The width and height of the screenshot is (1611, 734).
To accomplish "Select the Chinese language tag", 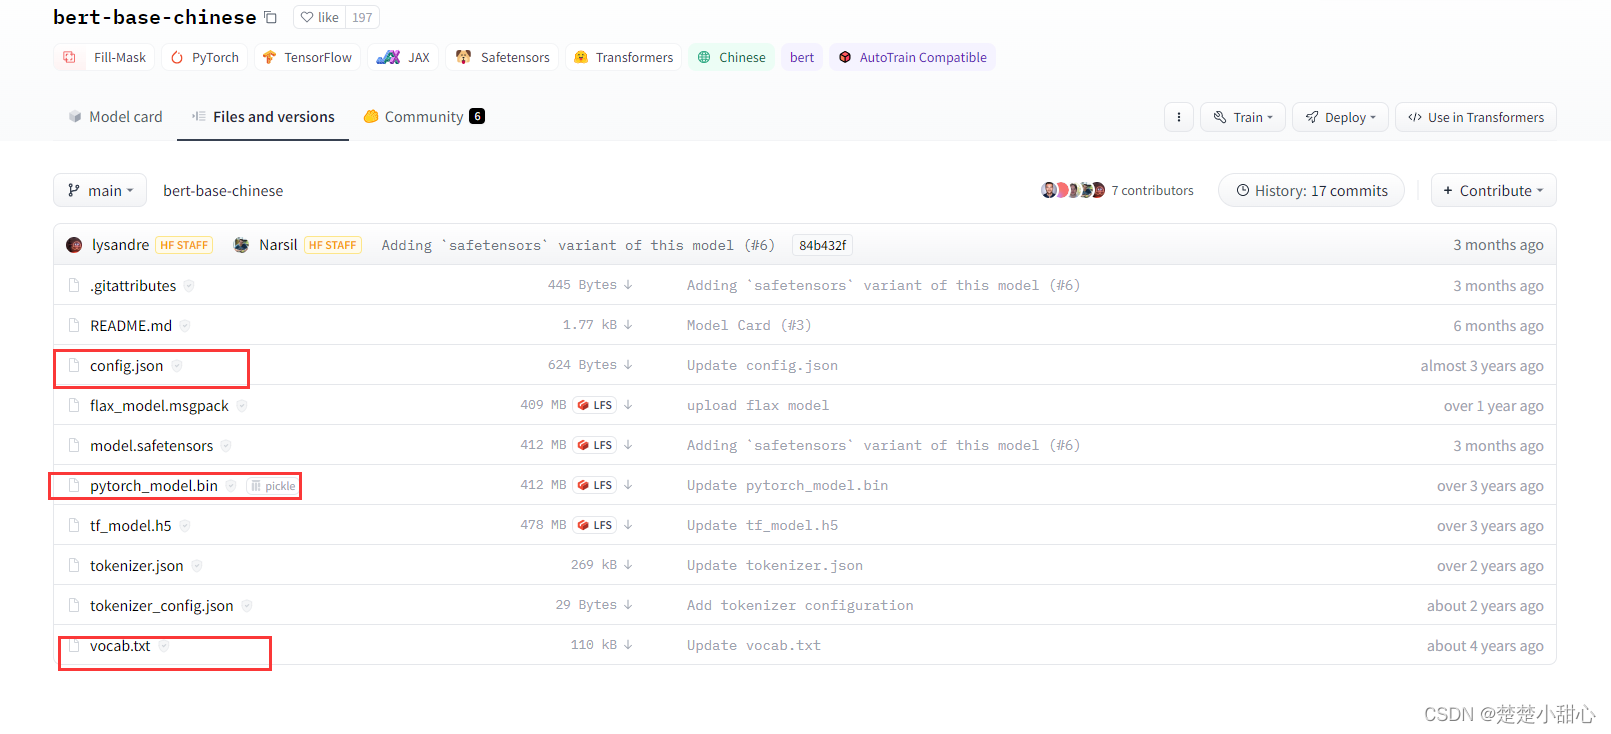I will coord(732,57).
